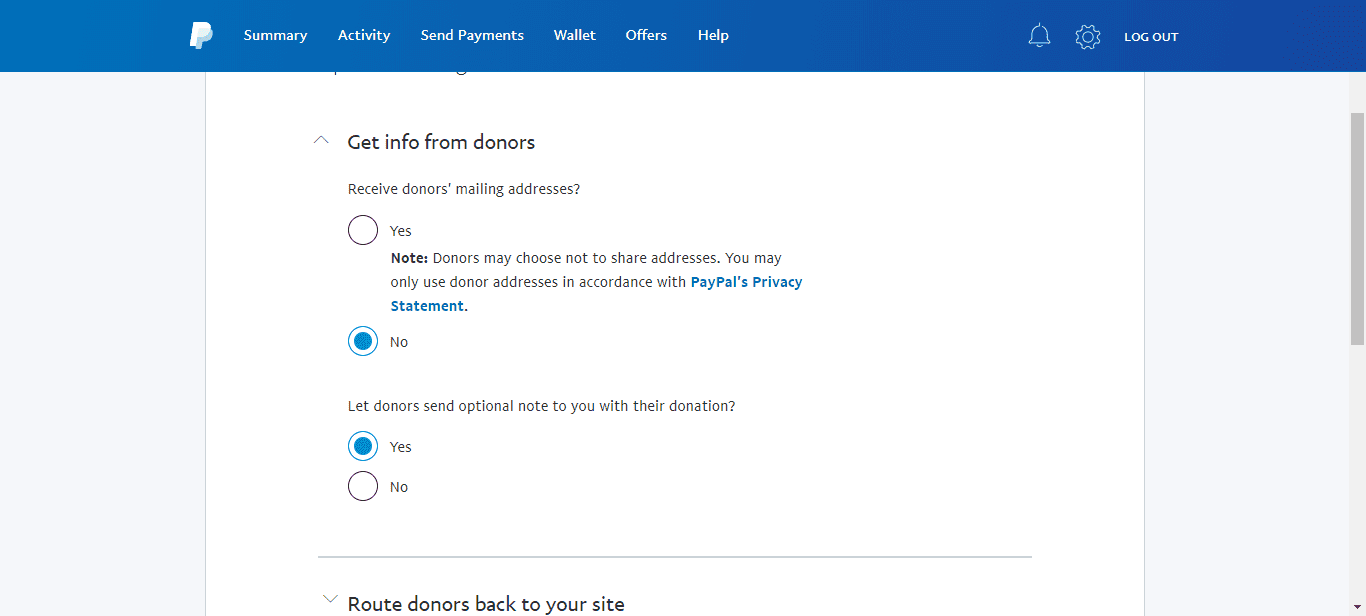Expand the Route donors back to your site section

pyautogui.click(x=330, y=600)
